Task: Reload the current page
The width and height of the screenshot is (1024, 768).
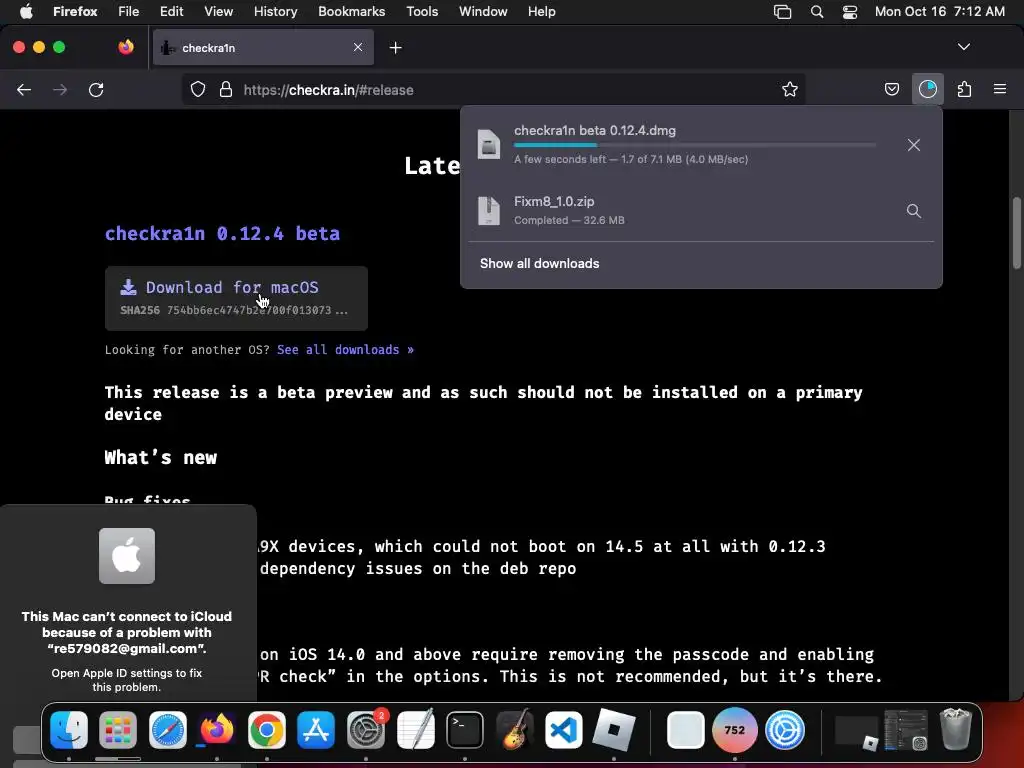Action: (96, 90)
